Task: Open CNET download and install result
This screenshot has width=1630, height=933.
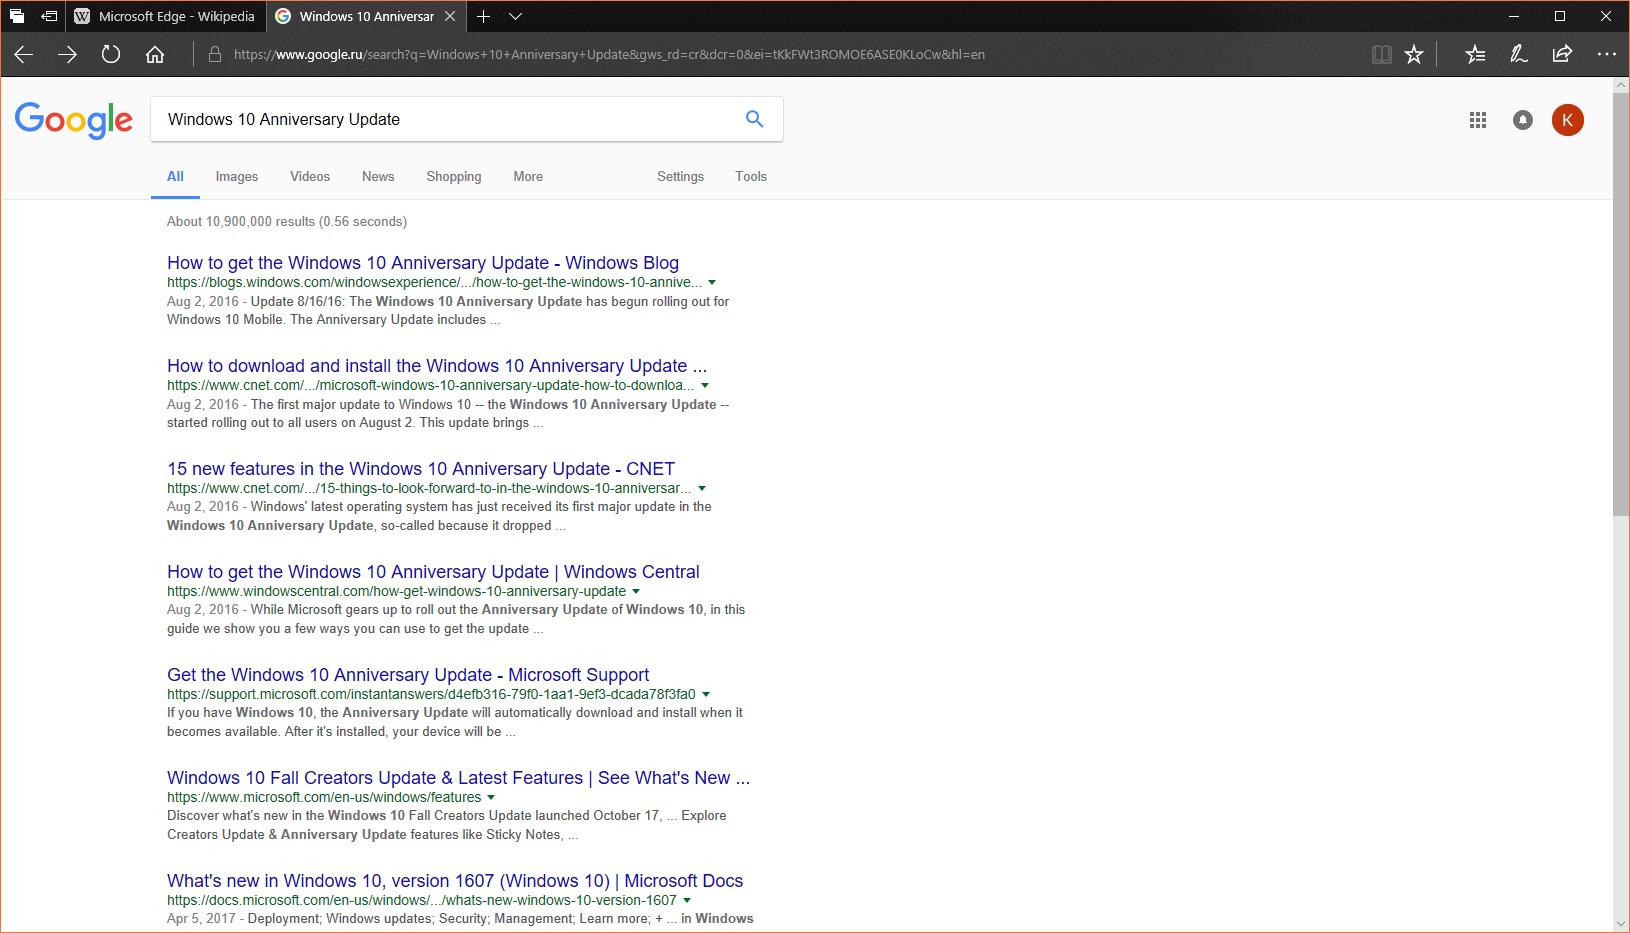Action: 437,366
